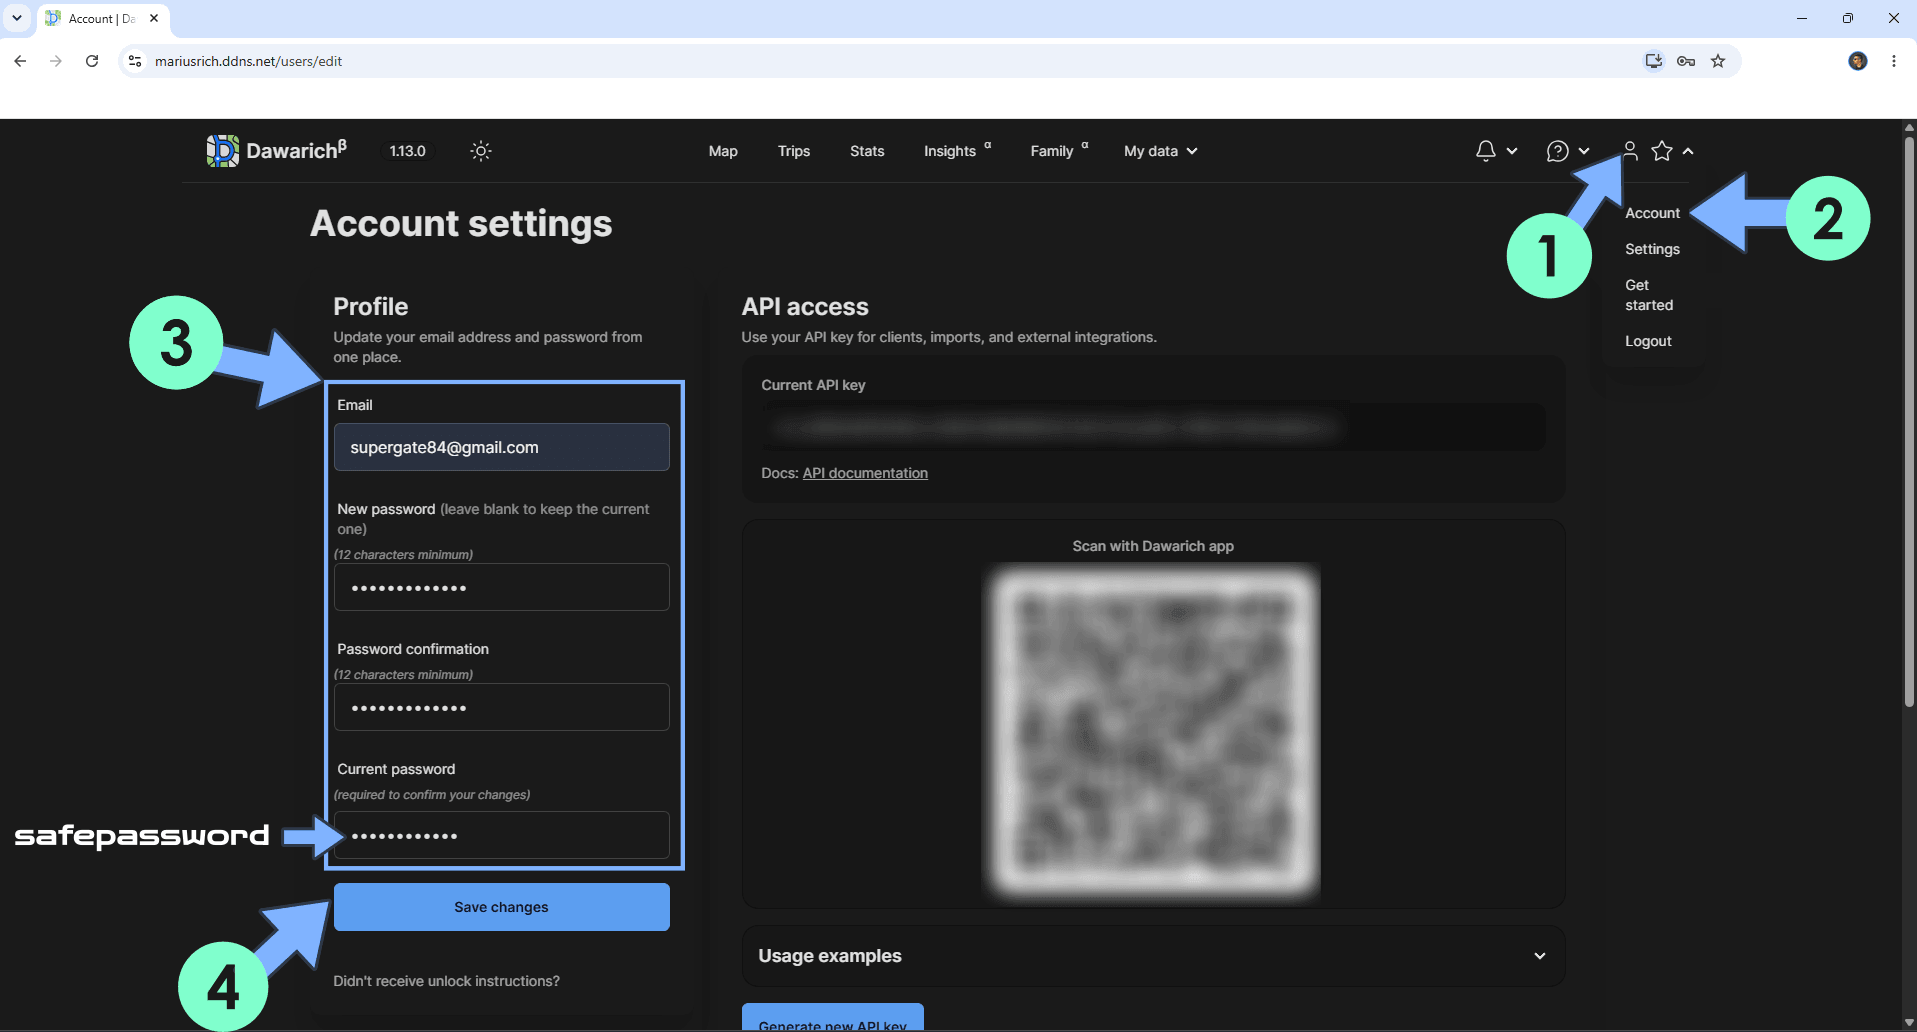This screenshot has height=1032, width=1917.
Task: Click the page vertical scrollbar
Action: tap(1909, 420)
